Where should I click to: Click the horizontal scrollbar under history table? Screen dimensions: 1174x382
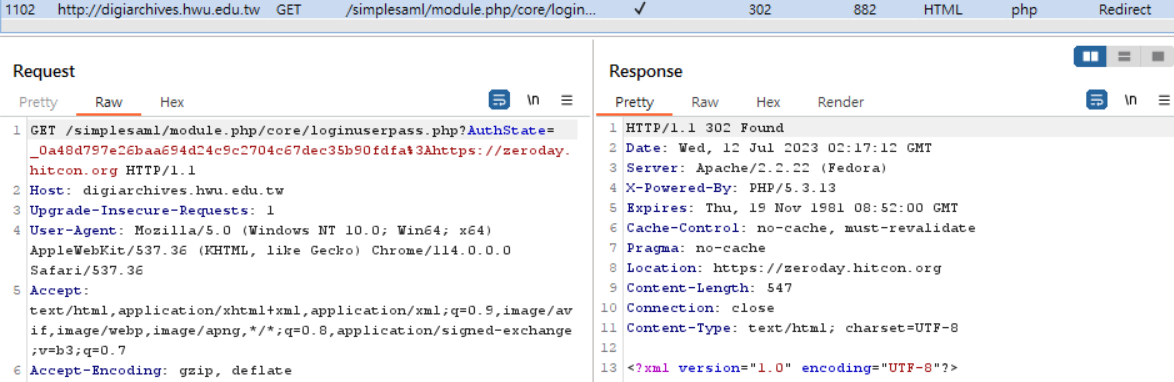[587, 26]
